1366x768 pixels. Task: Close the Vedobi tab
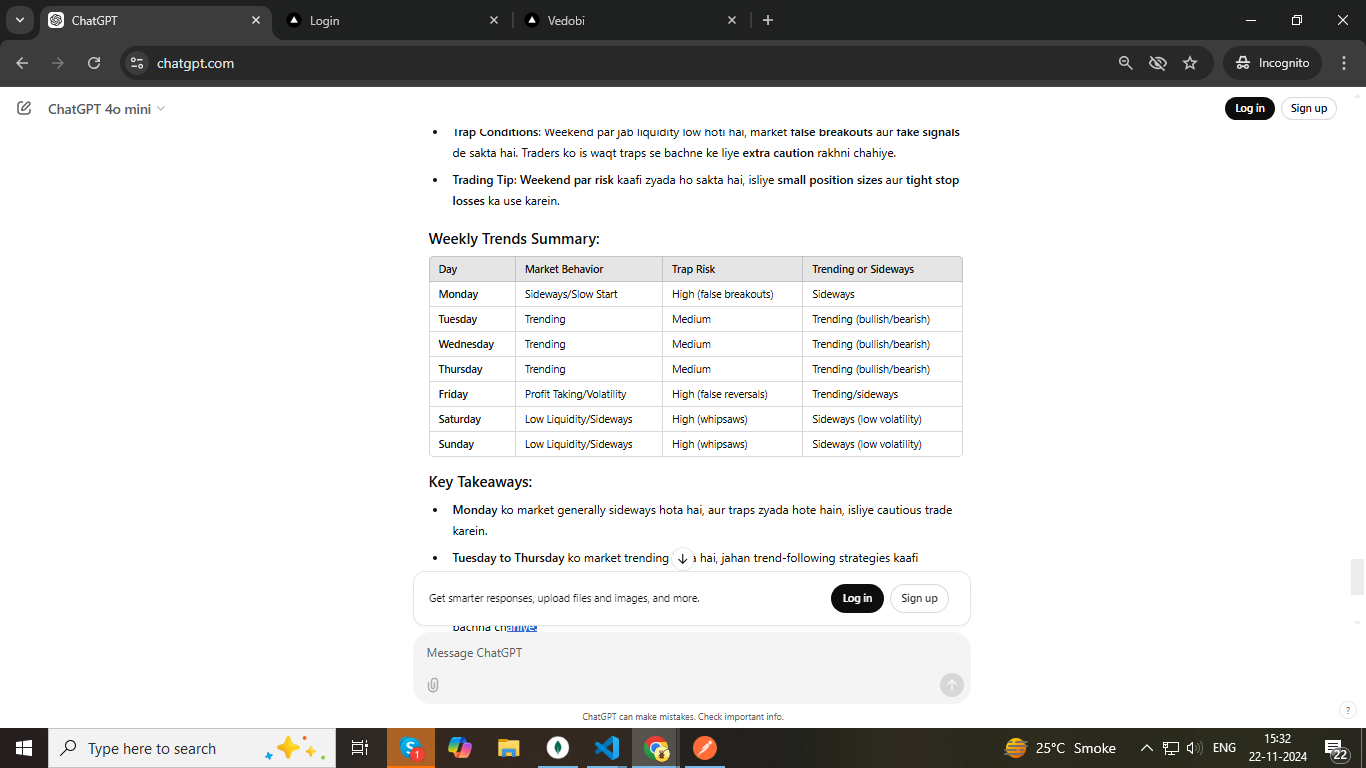point(732,20)
